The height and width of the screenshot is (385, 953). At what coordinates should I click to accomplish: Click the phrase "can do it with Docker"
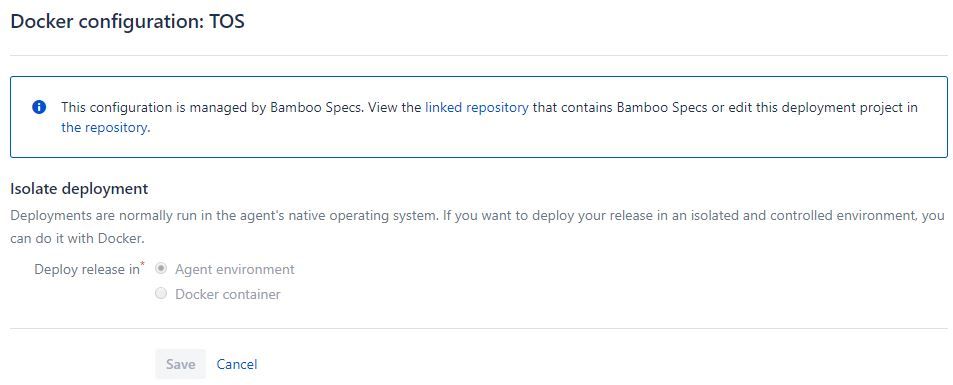(77, 238)
